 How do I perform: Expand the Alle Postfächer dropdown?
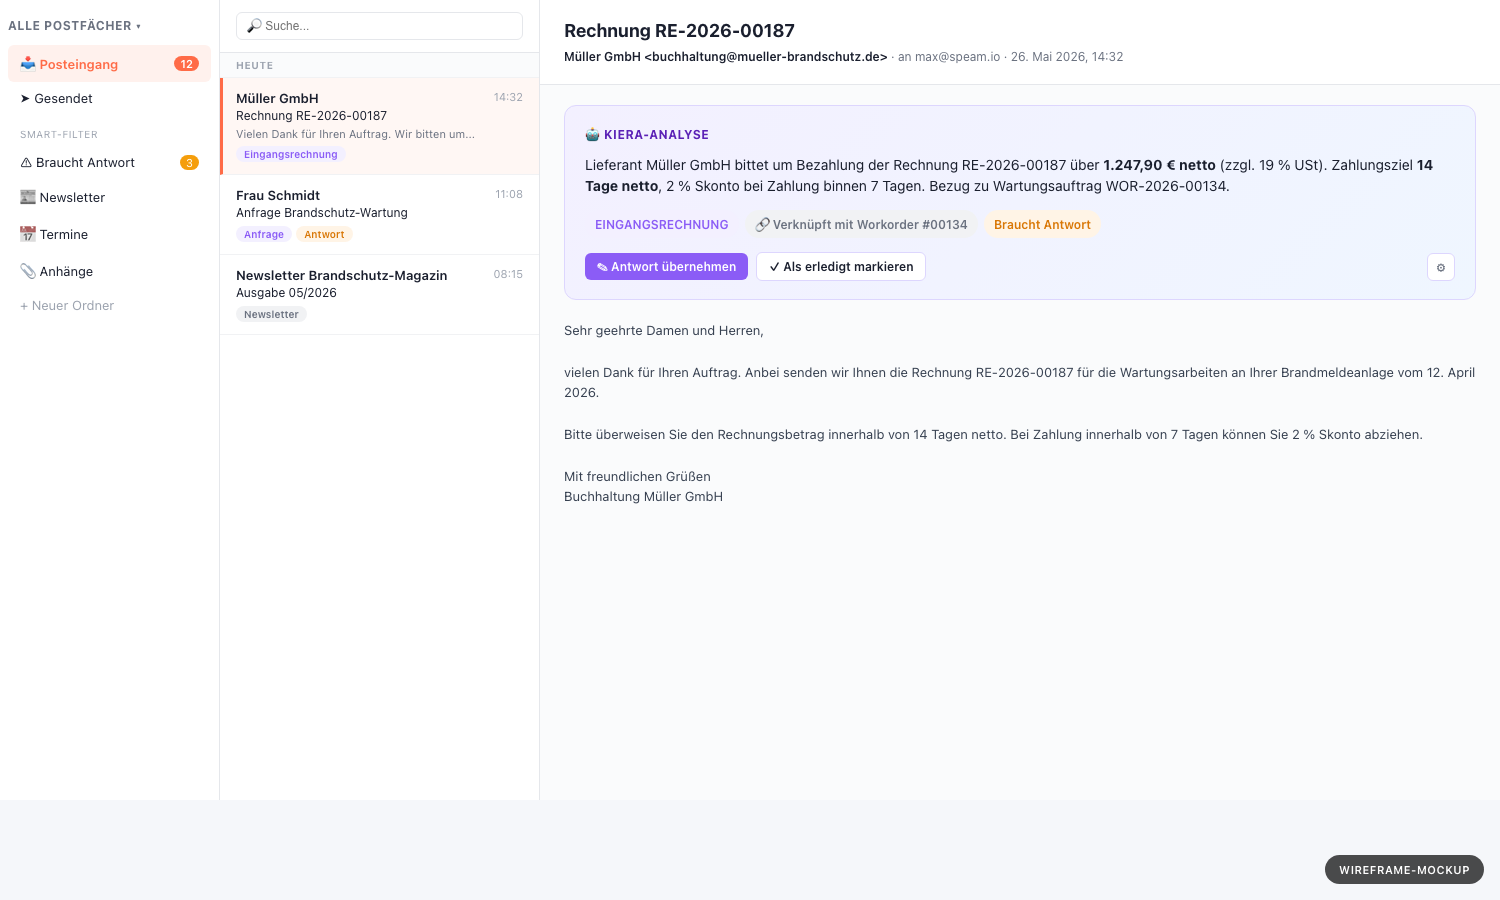click(75, 26)
